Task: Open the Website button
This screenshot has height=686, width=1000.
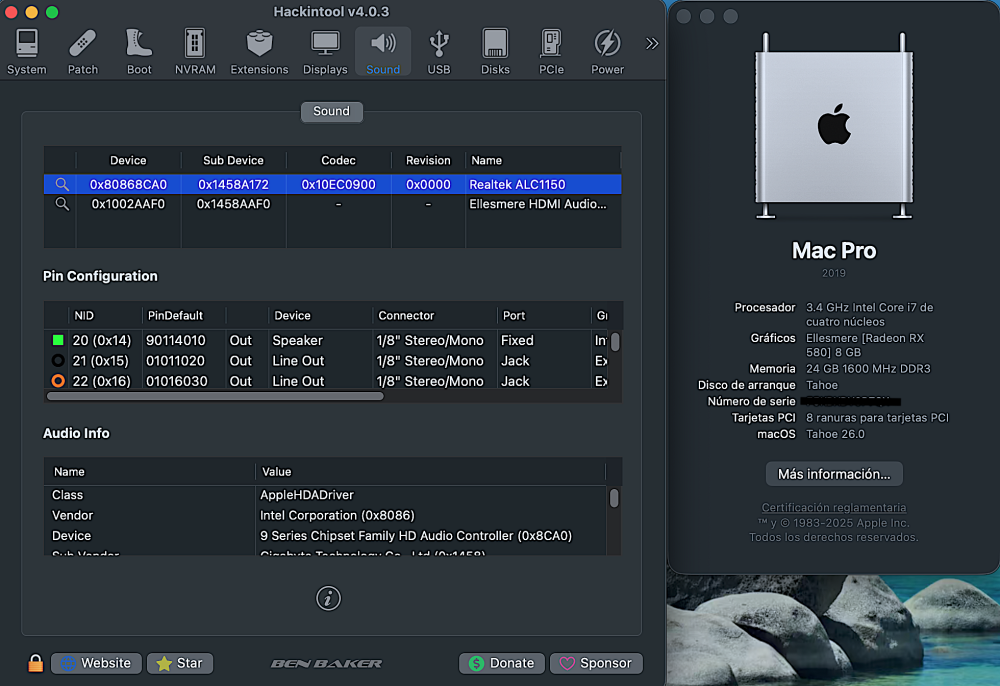Action: click(x=96, y=663)
